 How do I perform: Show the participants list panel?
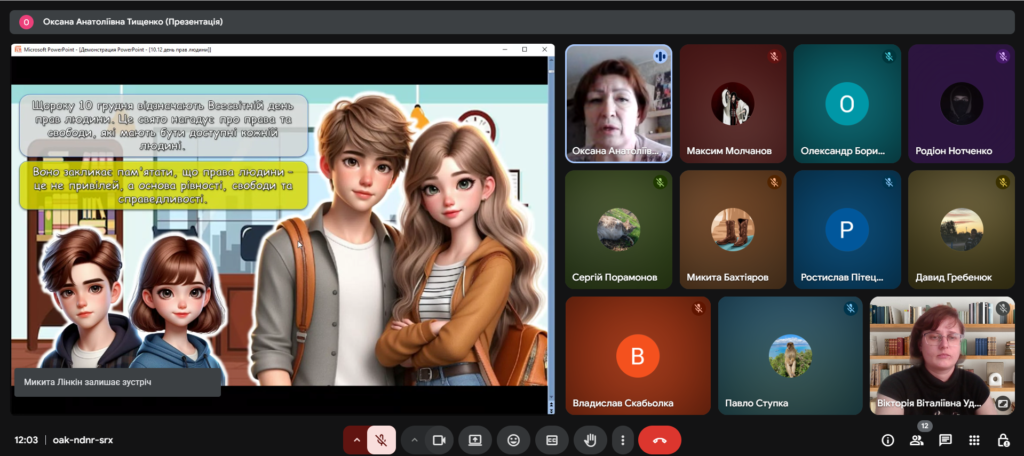coord(916,441)
